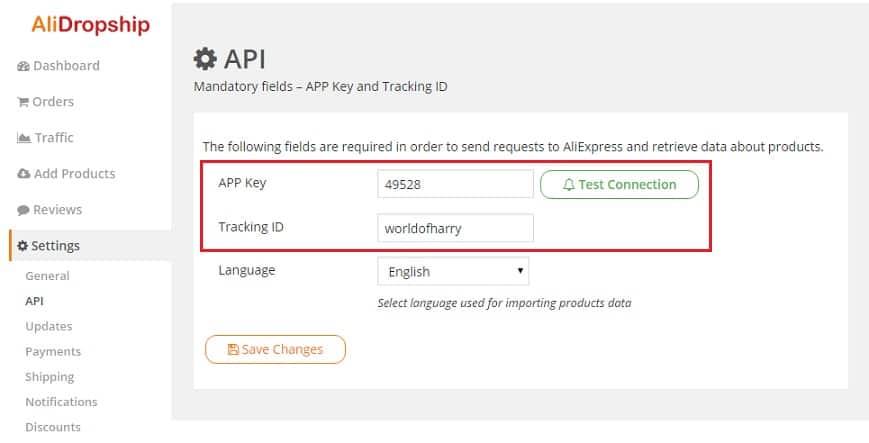Click the Add Products cloud icon
Image resolution: width=869 pixels, height=443 pixels.
pyautogui.click(x=24, y=174)
